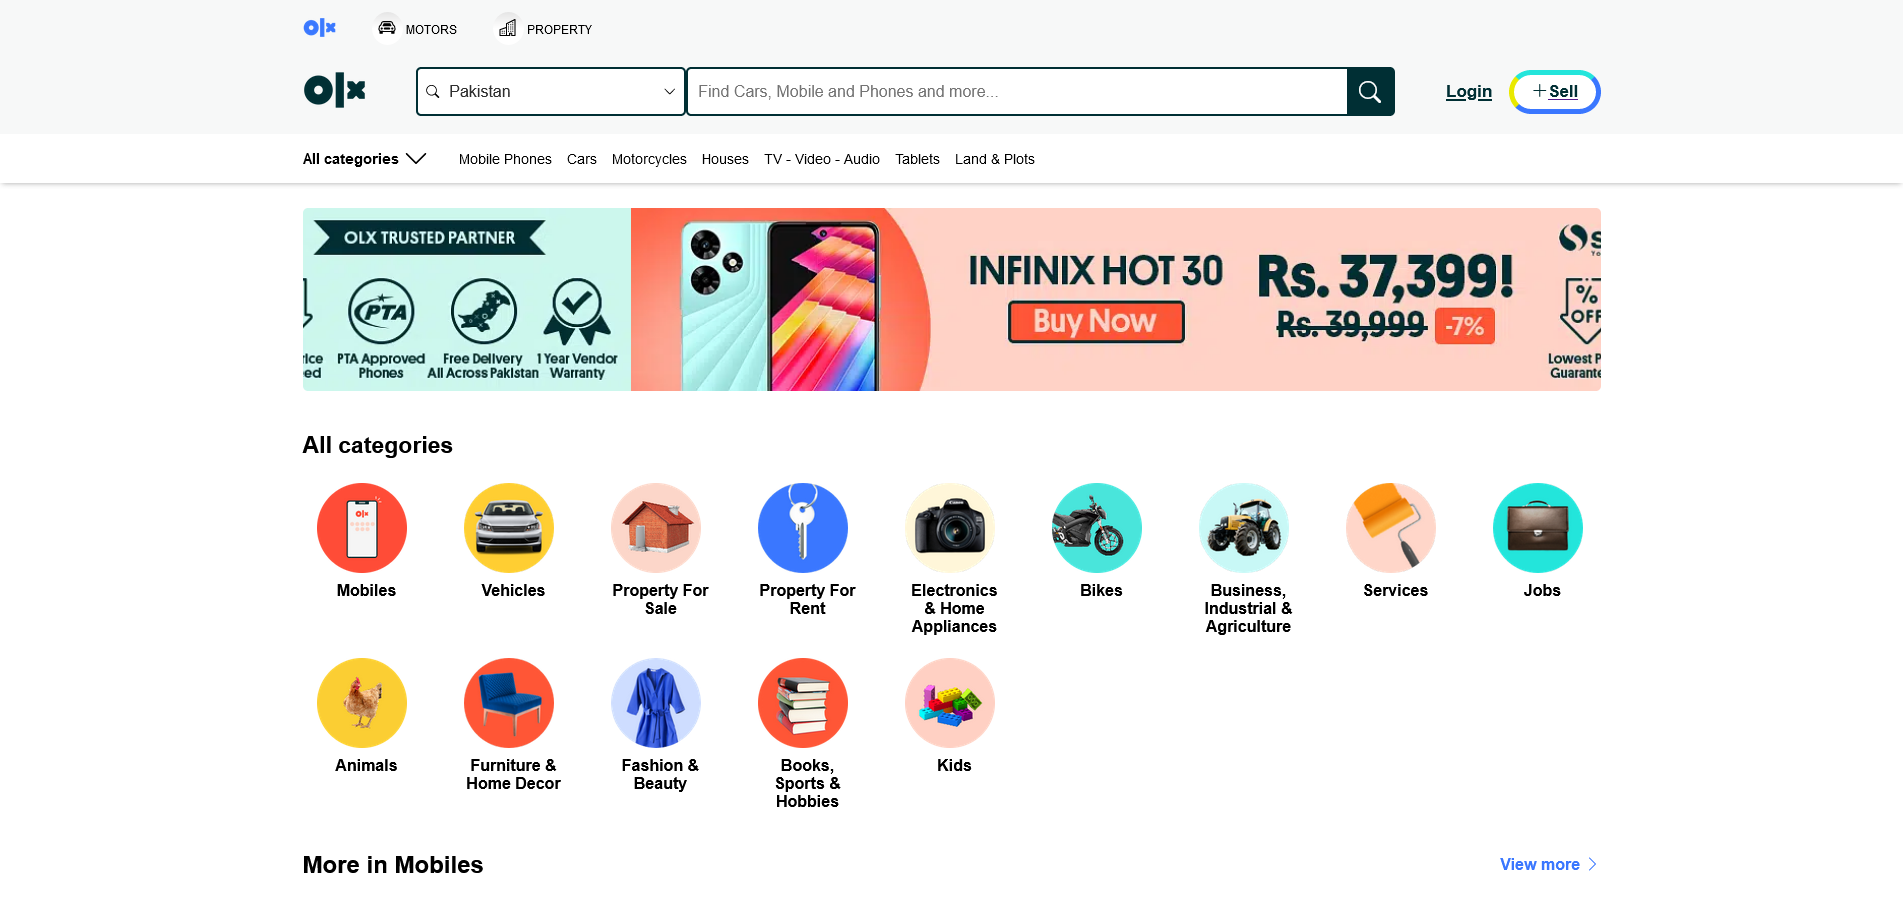This screenshot has width=1903, height=899.
Task: Open the Kids toy blocks icon
Action: (950, 703)
